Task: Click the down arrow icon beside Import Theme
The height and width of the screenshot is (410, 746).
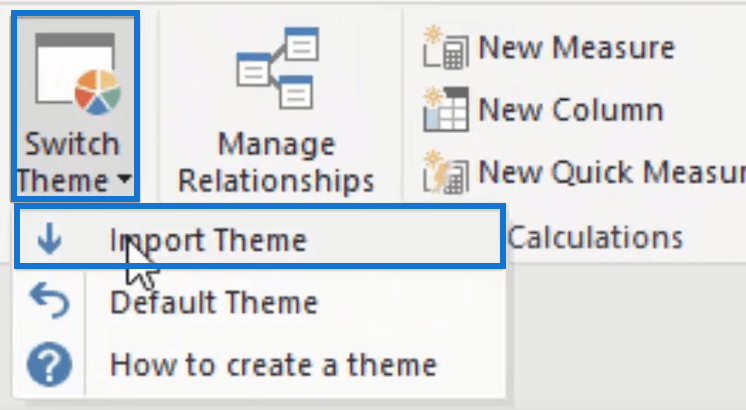Action: tap(49, 237)
